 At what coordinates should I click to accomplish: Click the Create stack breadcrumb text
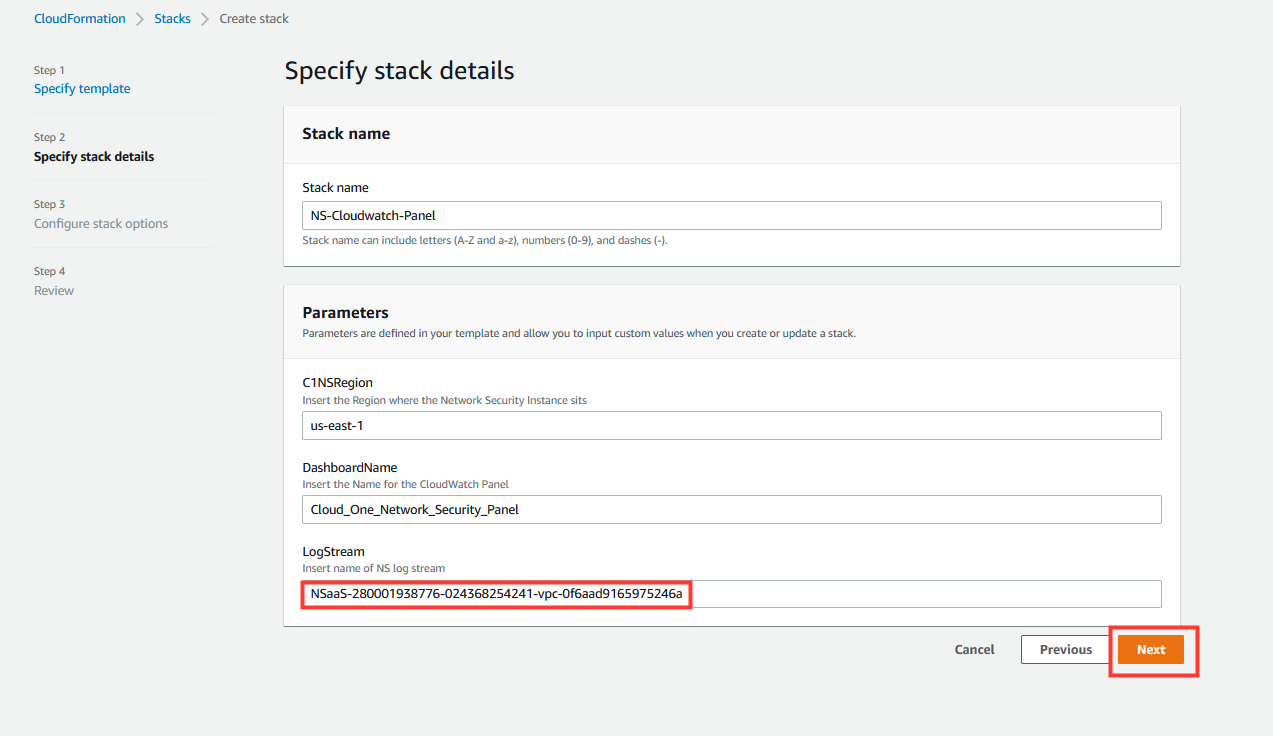(254, 19)
